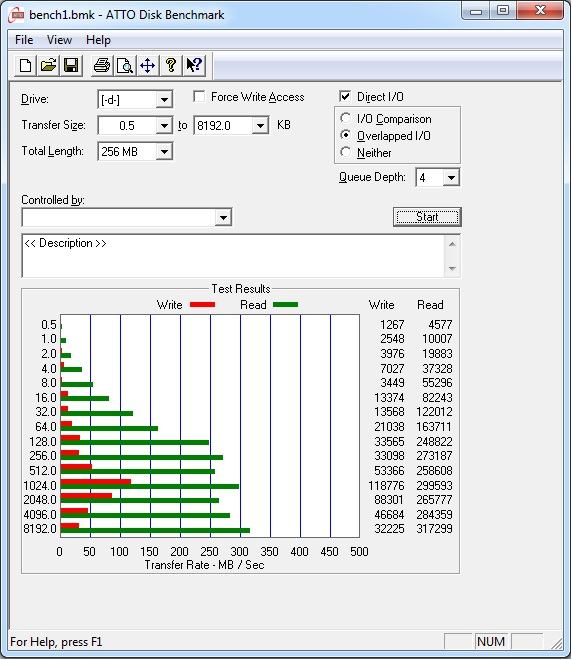Click the About question mark icon

[x=170, y=66]
